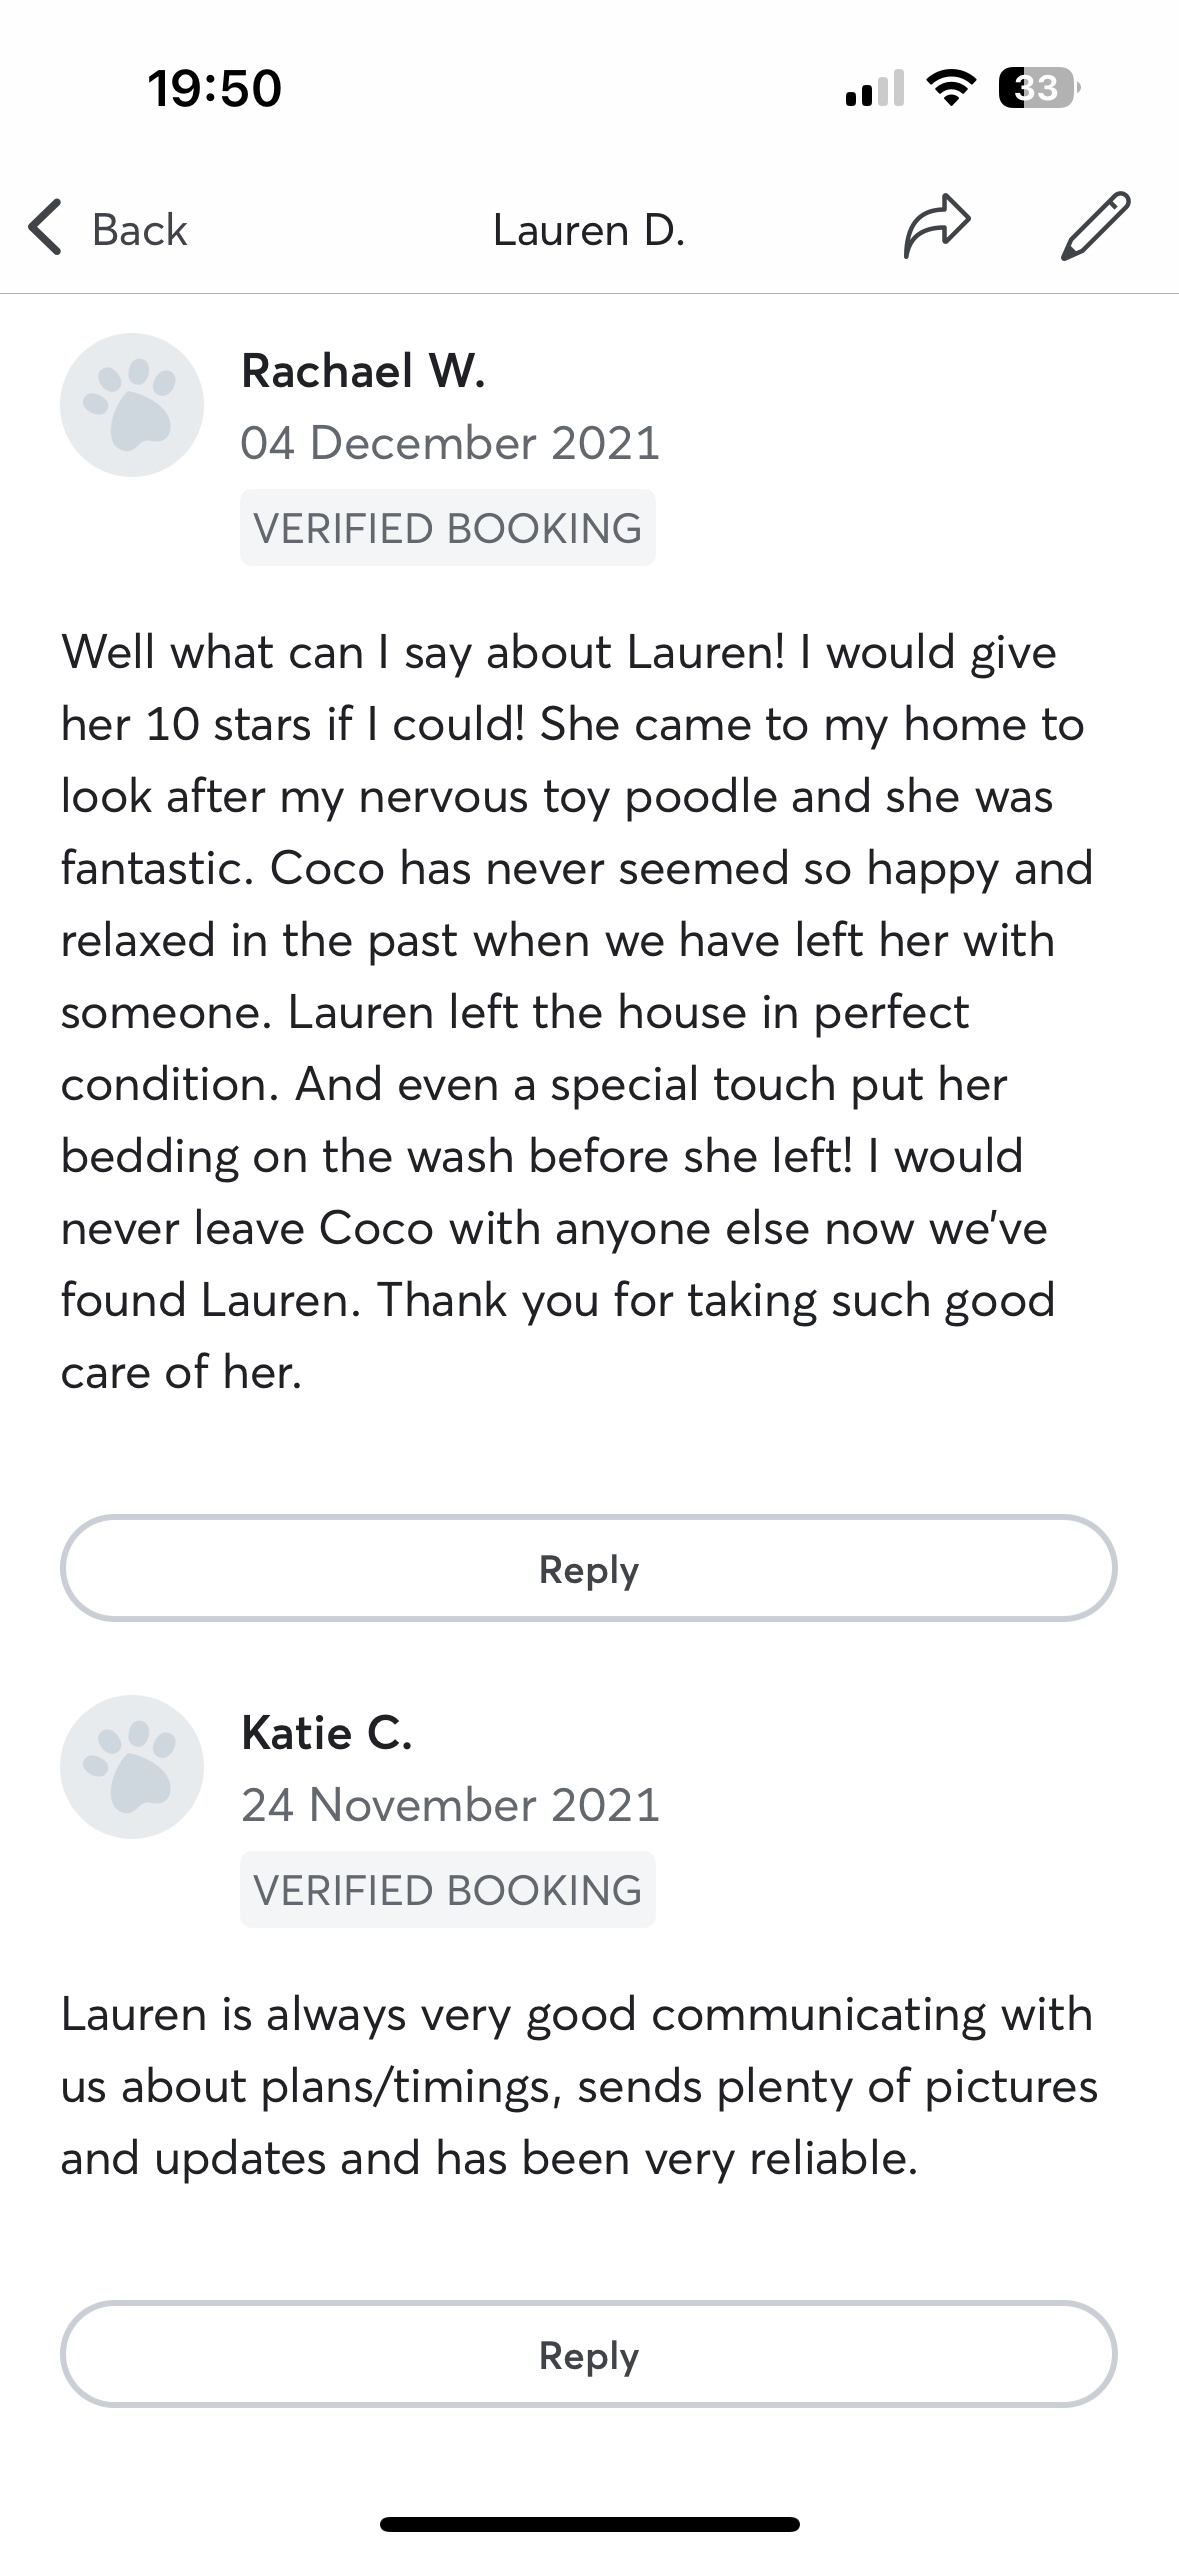Screen dimensions: 1179x2556
Task: Tap Verified Booking badge under 24 November
Action: pos(447,1890)
